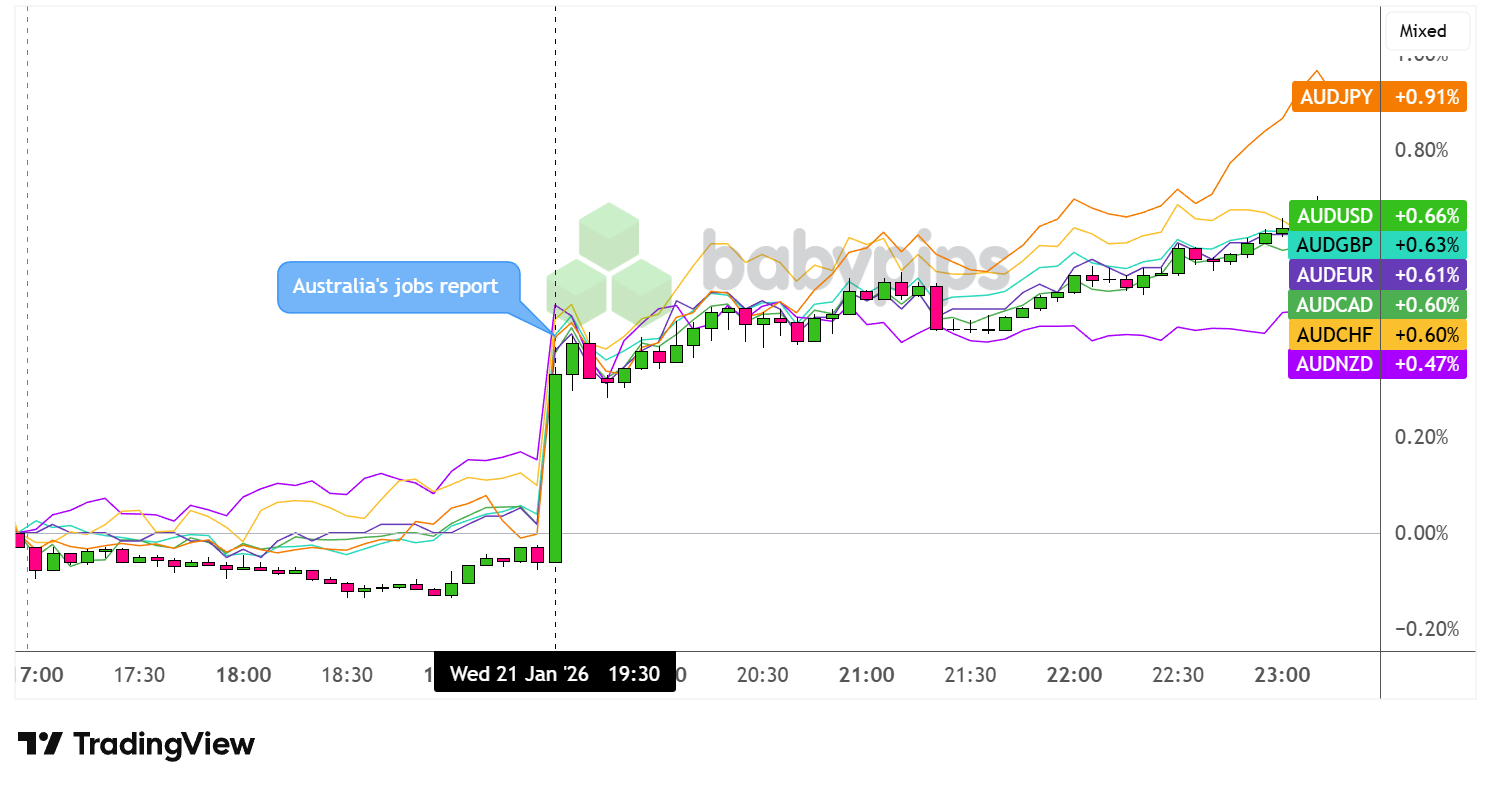Screen dimensions: 1491x789
Task: Click the tall red candle after 21:00
Action: 936,307
